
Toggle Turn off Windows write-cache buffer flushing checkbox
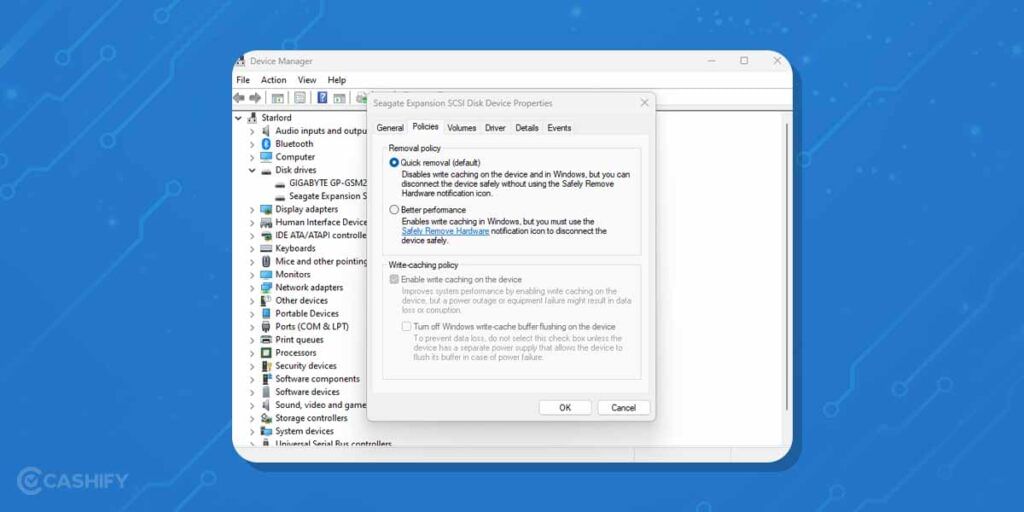point(406,327)
